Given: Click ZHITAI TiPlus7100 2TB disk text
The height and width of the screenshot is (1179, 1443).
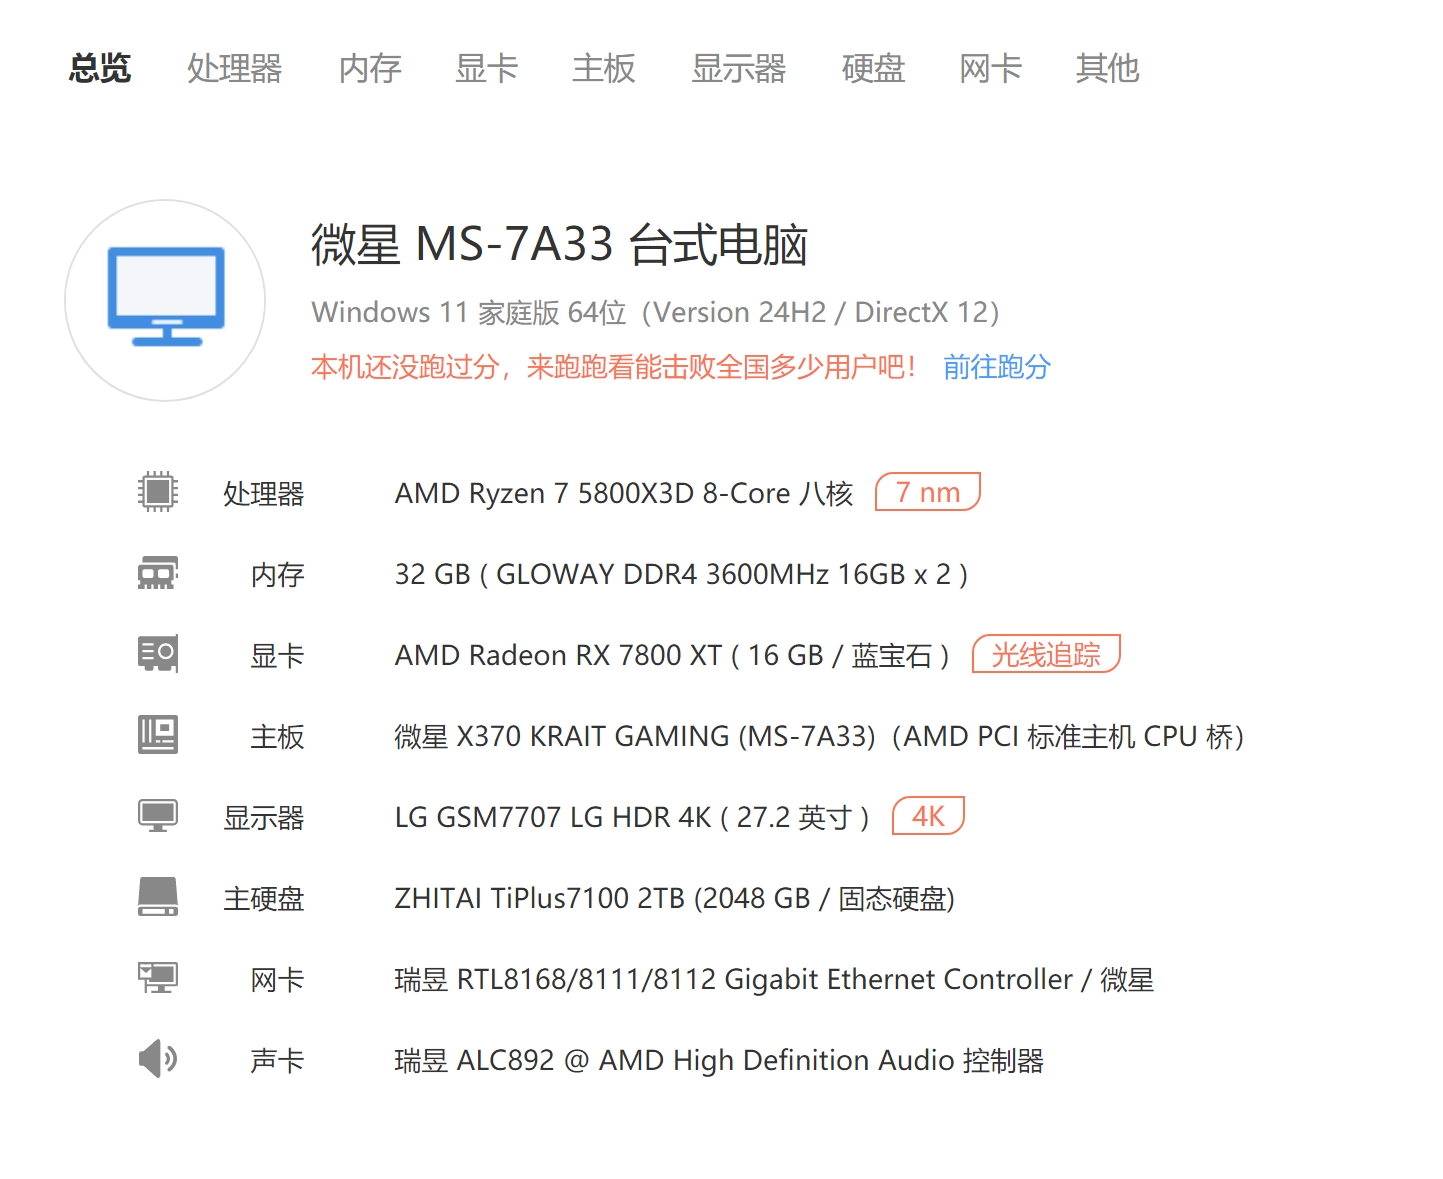Looking at the screenshot, I should tap(675, 898).
